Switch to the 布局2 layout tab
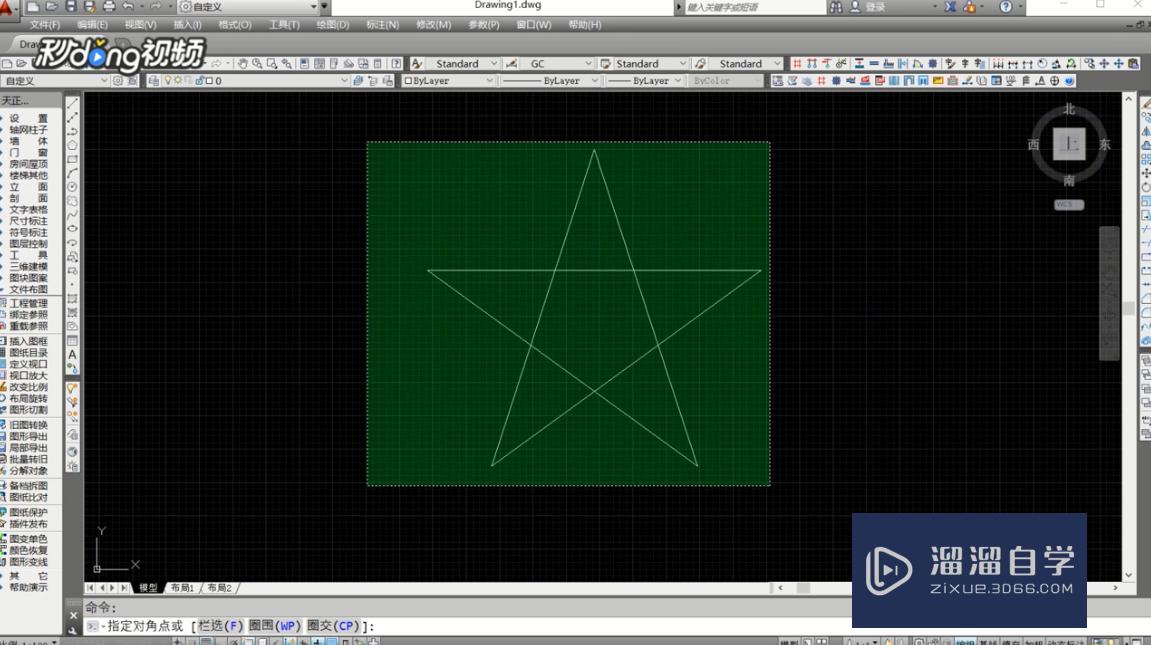Viewport: 1151px width, 645px height. click(x=219, y=588)
